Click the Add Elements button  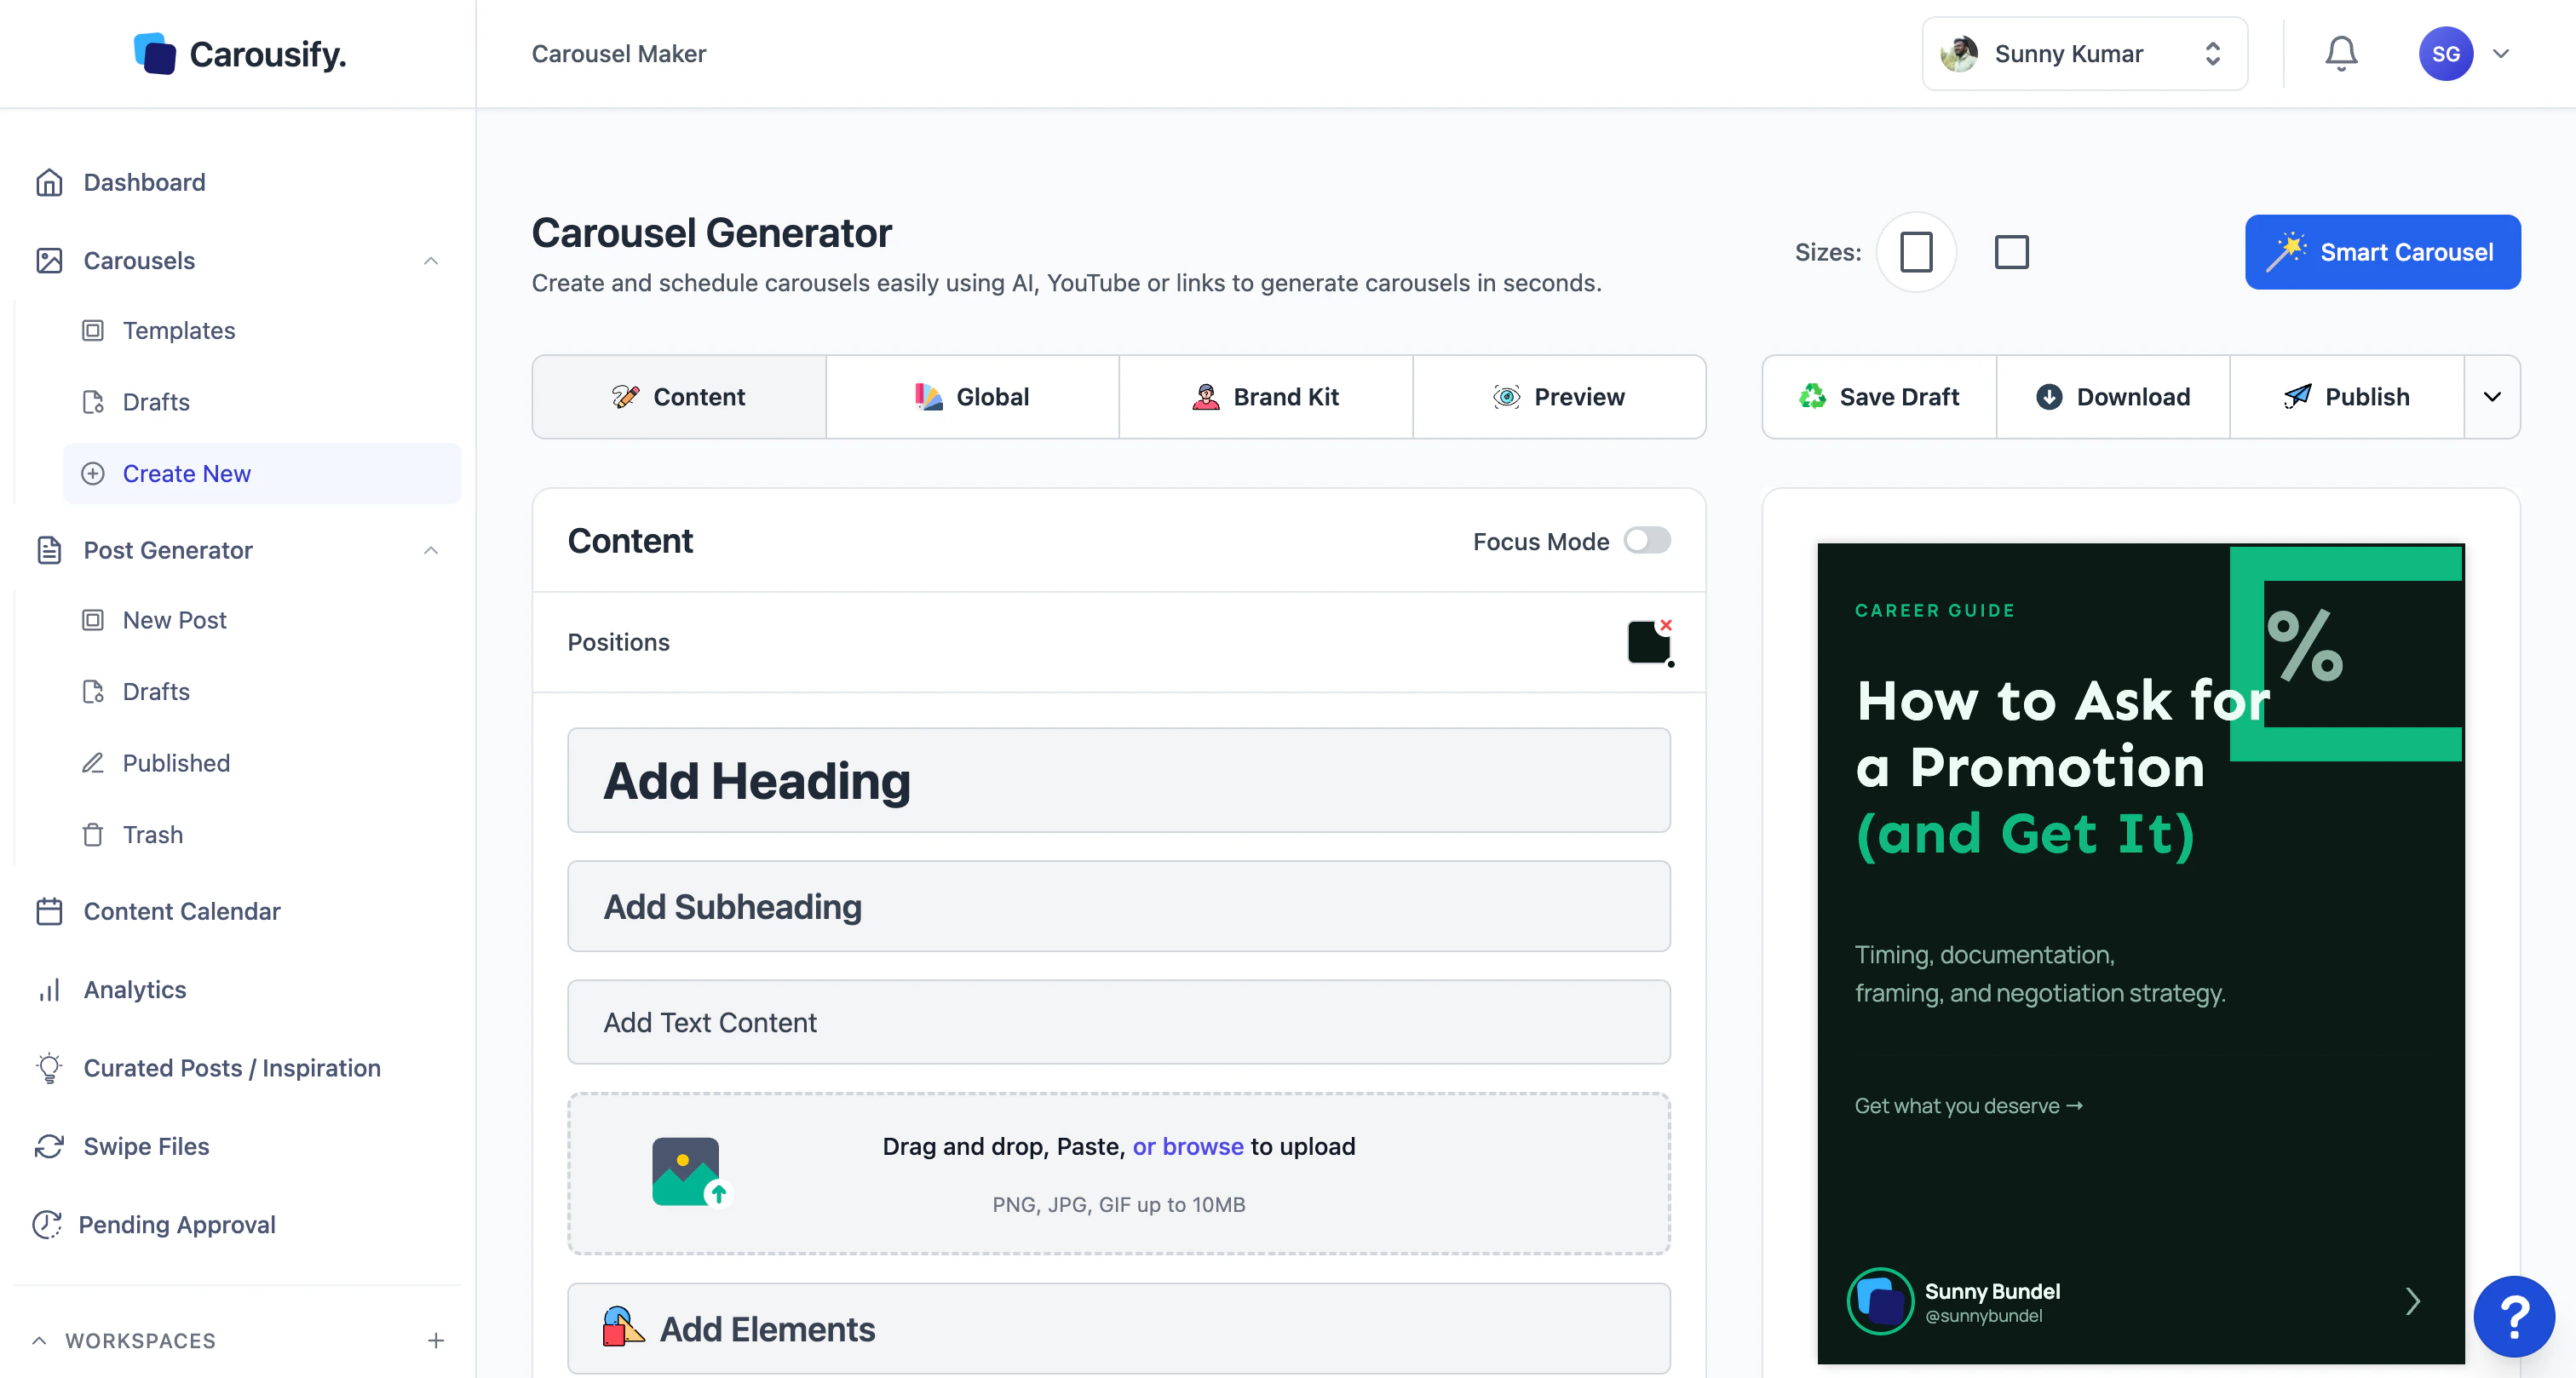pos(1119,1328)
